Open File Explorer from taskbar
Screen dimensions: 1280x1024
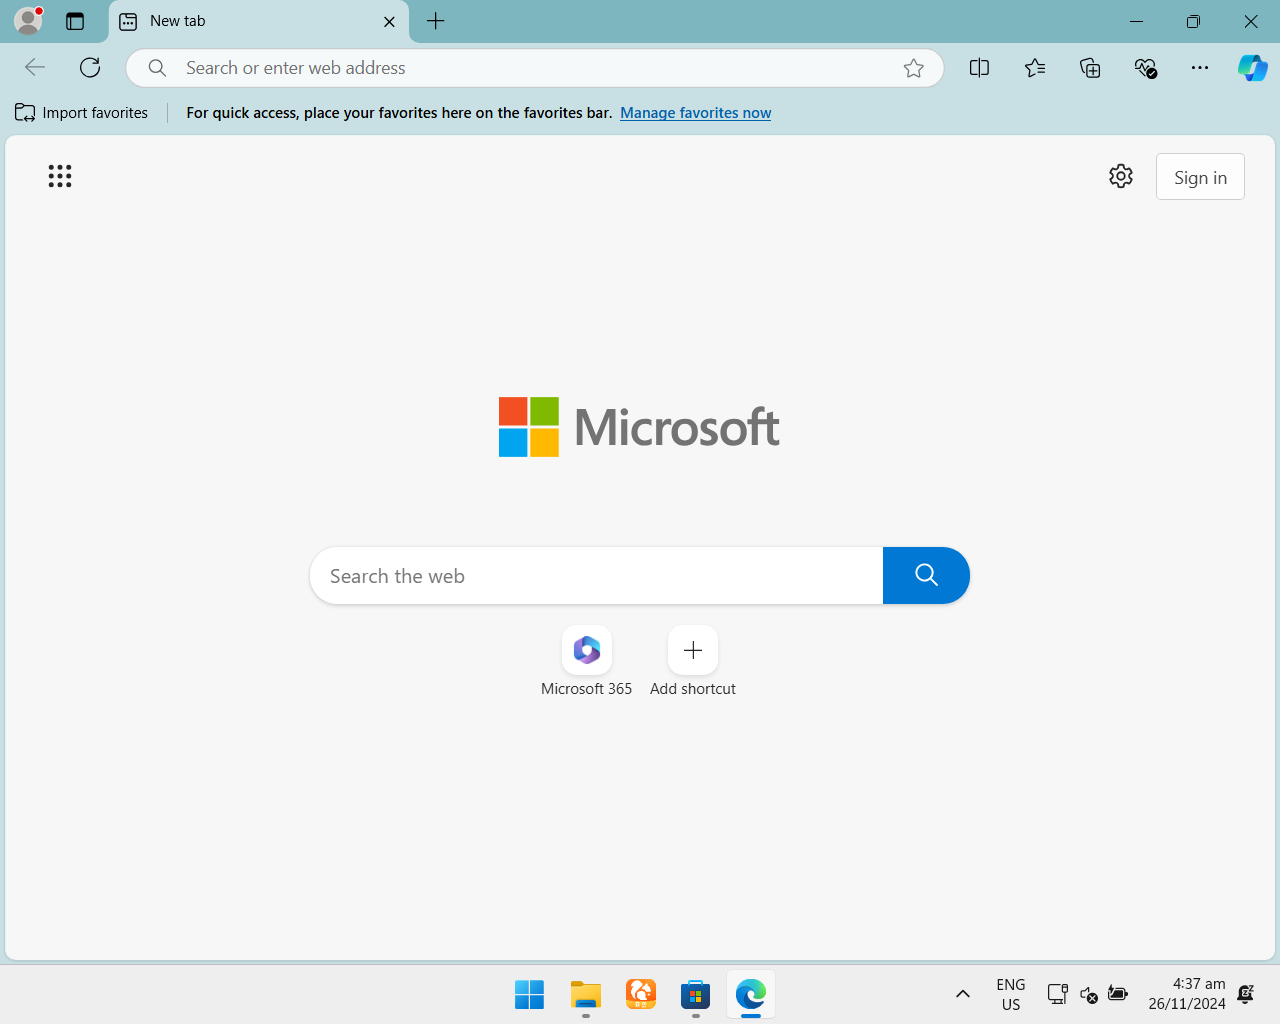(x=585, y=994)
